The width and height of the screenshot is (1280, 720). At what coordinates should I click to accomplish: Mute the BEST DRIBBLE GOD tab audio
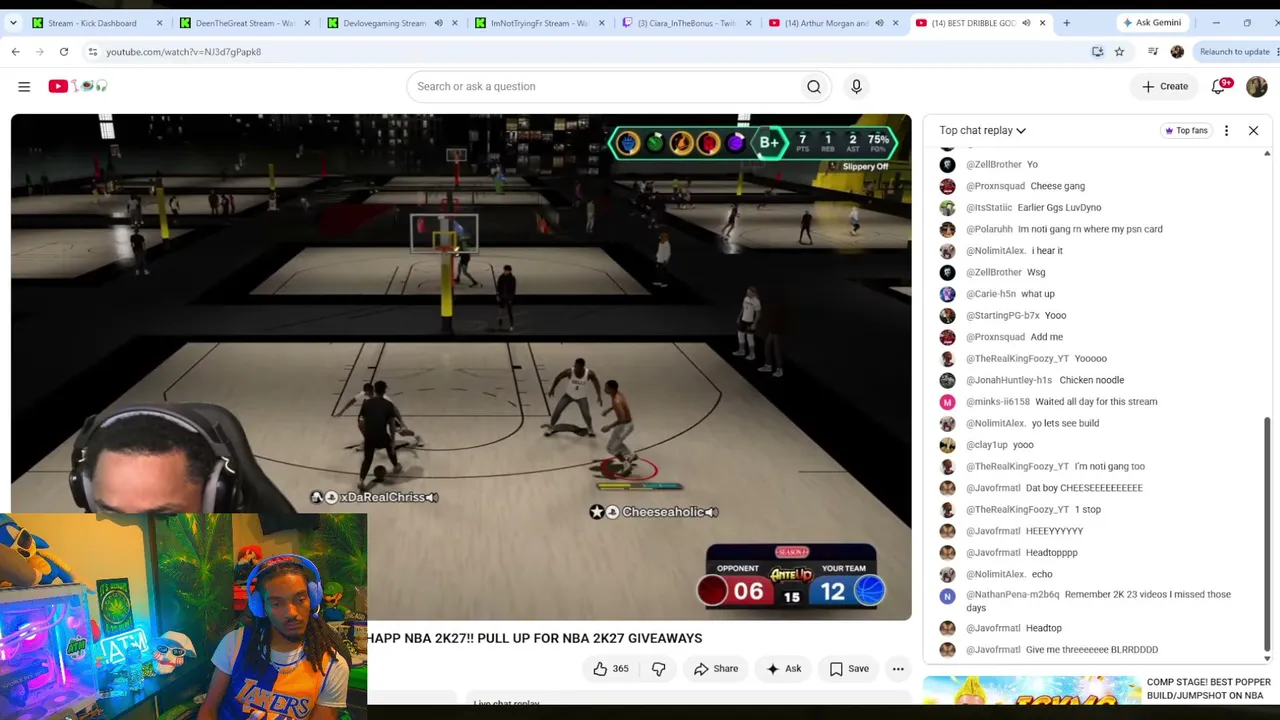pyautogui.click(x=1026, y=23)
